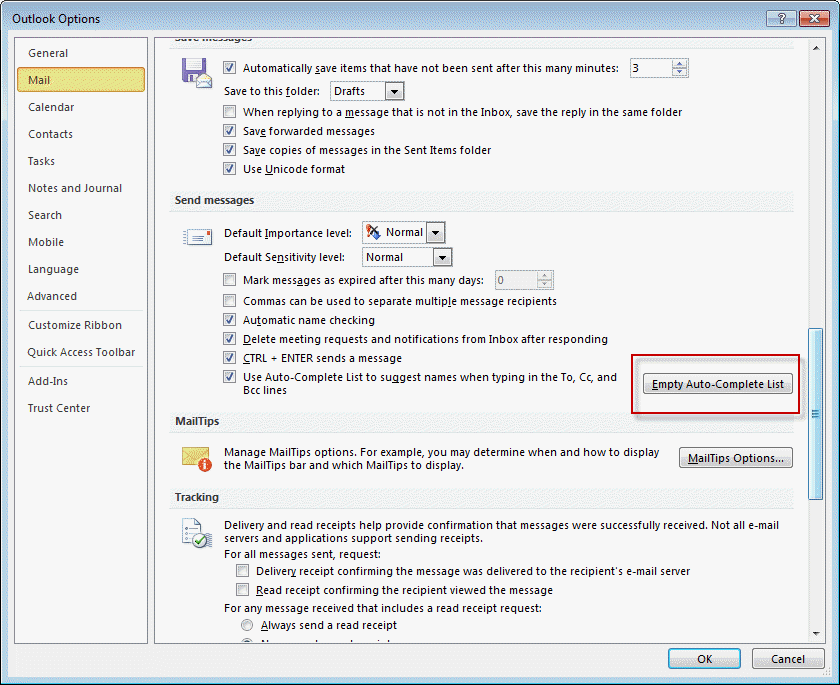Open MailTips Options dialog
The height and width of the screenshot is (685, 840).
[736, 458]
